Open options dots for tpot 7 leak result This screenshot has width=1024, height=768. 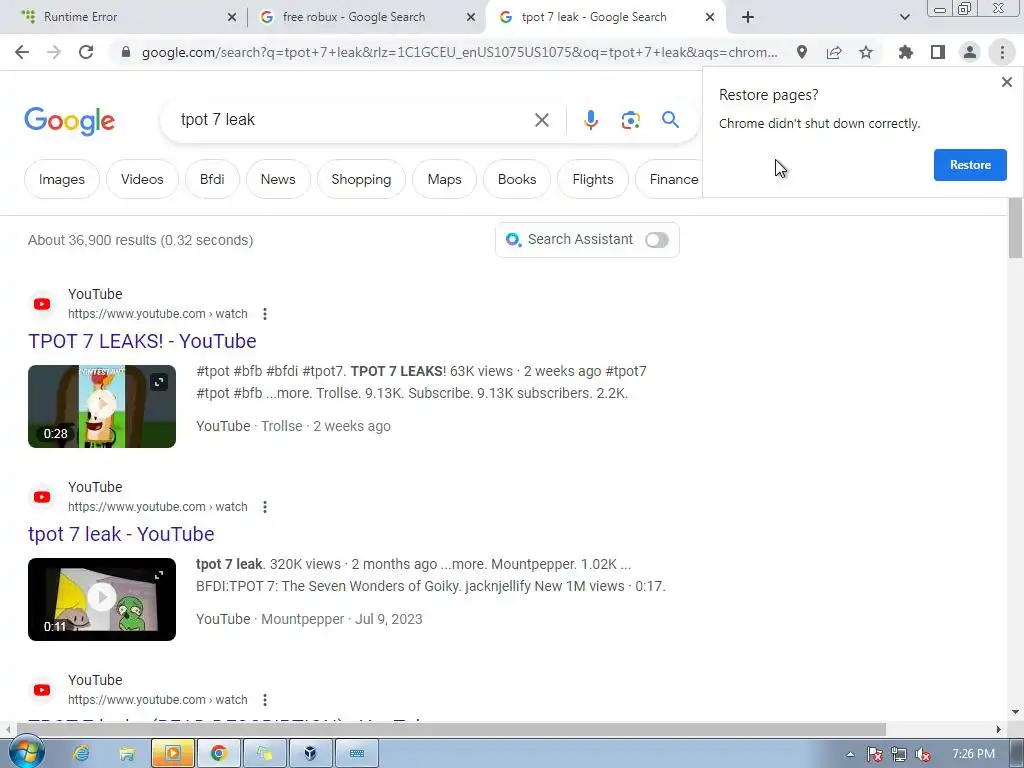(x=264, y=507)
